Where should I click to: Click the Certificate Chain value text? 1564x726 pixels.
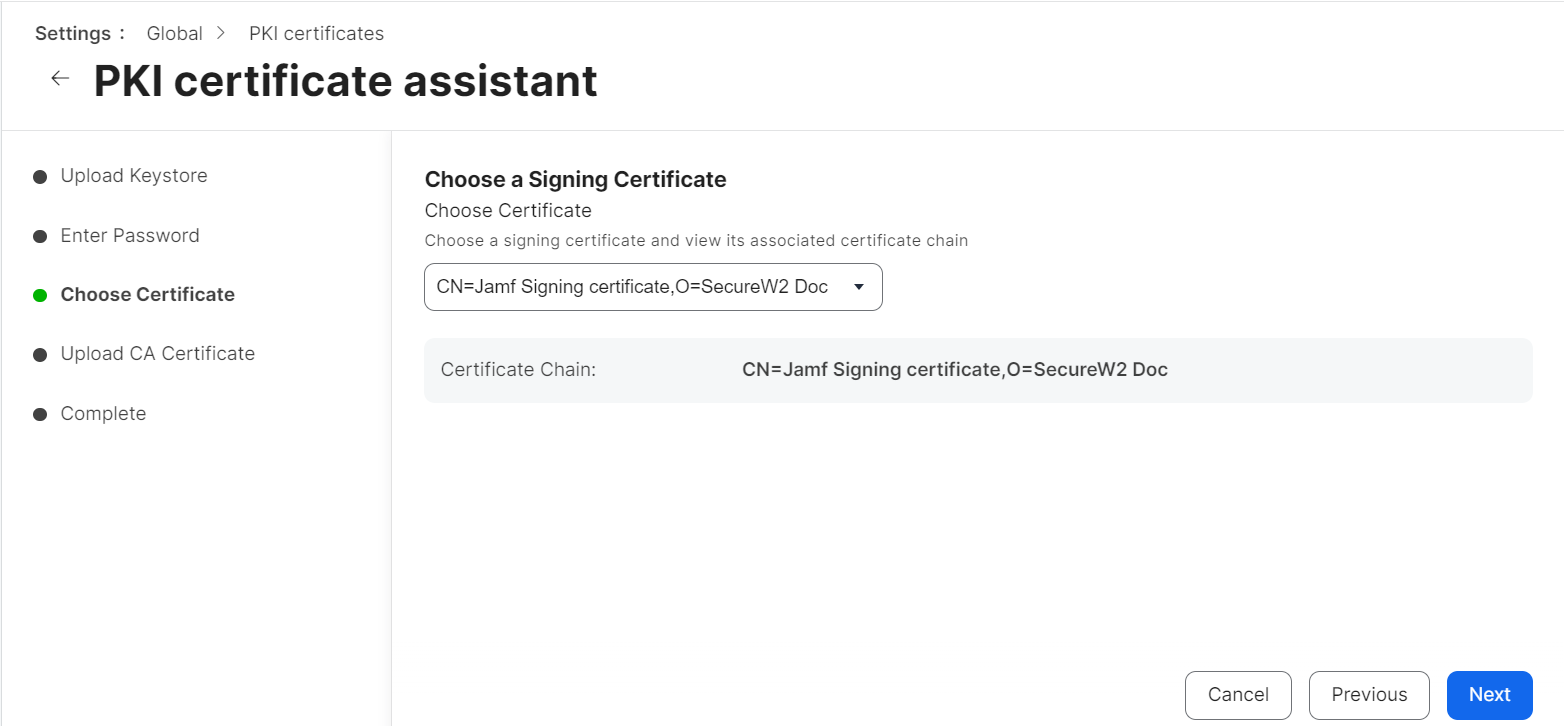[x=954, y=370]
